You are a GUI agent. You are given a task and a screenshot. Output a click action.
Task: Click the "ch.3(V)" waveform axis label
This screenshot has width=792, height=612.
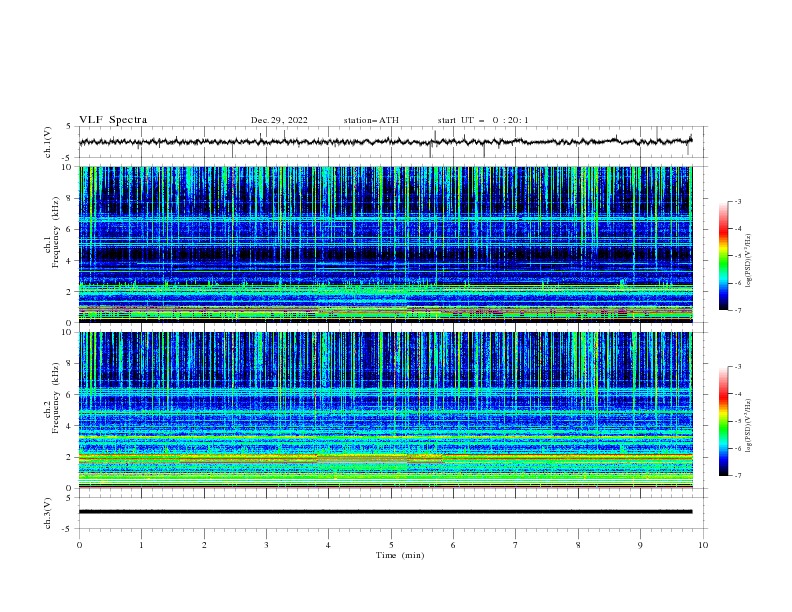click(x=48, y=513)
